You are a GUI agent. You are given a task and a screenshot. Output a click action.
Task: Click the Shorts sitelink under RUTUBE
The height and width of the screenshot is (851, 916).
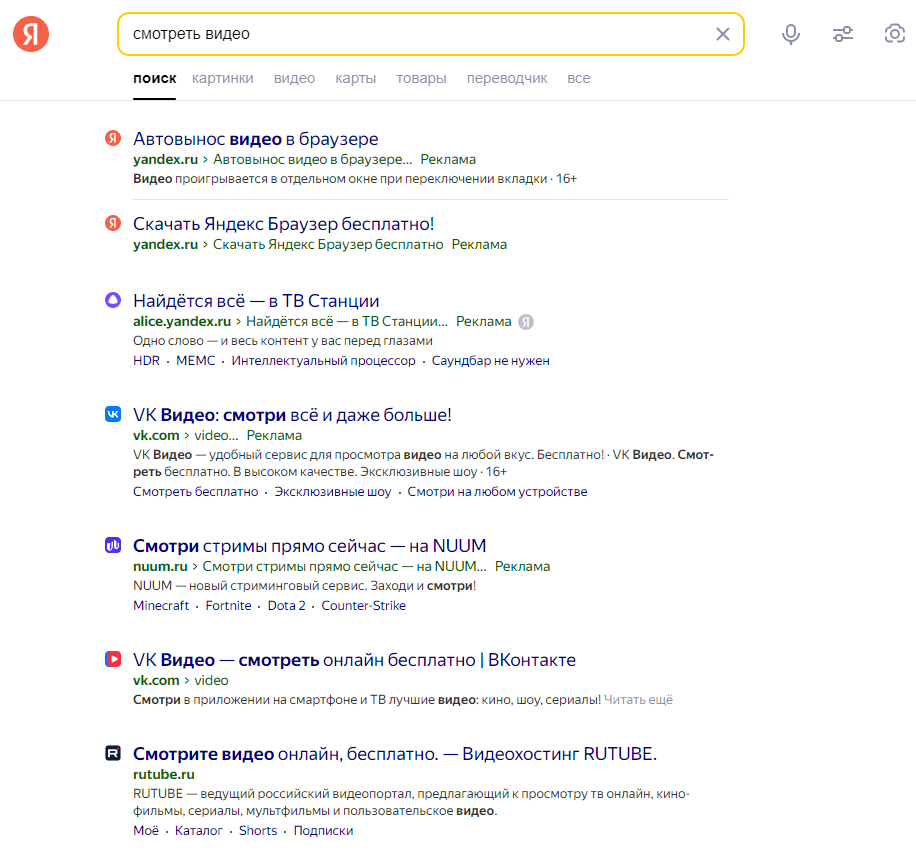(258, 831)
